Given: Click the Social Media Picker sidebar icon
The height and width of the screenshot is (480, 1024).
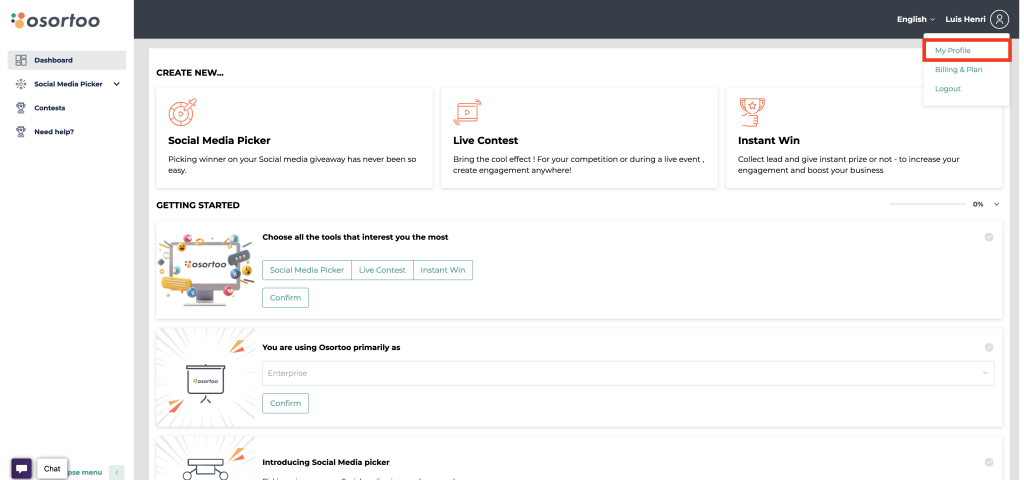Looking at the screenshot, I should (x=21, y=84).
